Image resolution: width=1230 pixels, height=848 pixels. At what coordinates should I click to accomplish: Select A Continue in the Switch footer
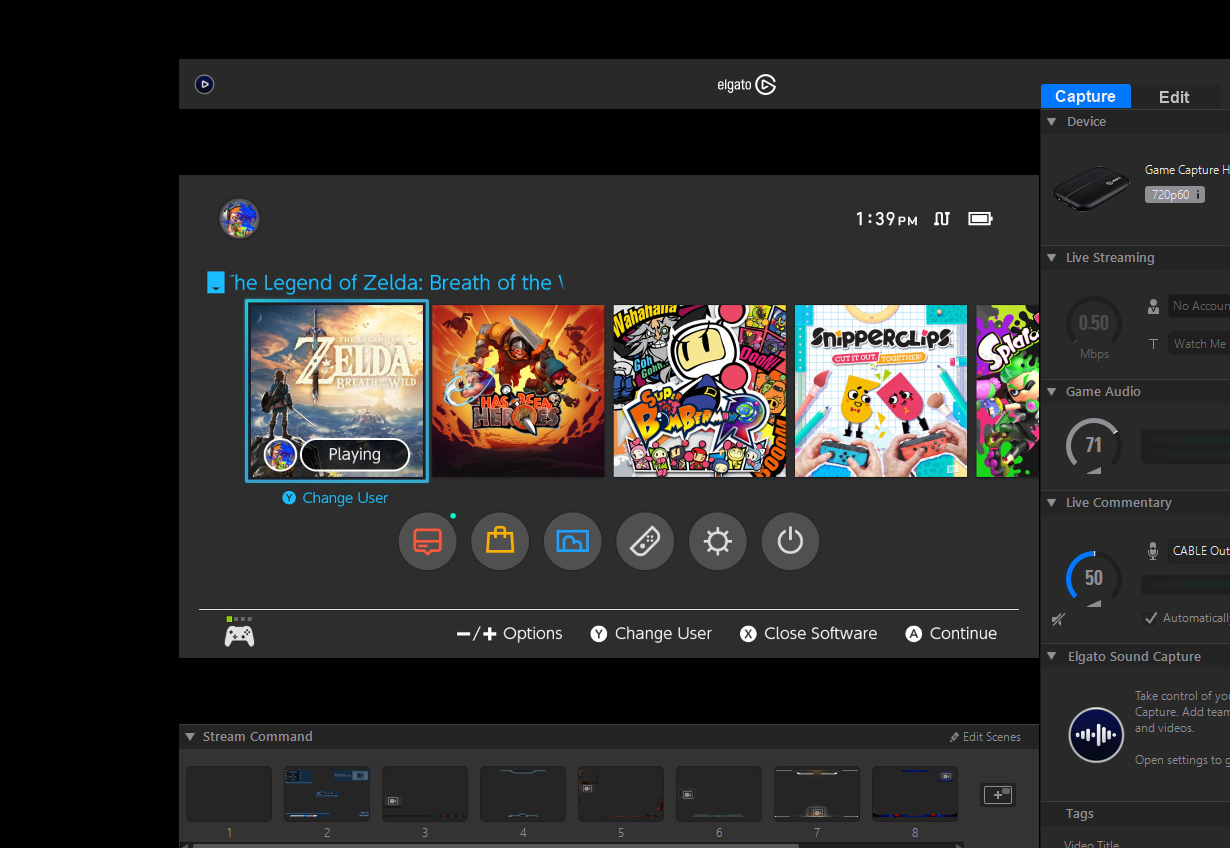(951, 633)
